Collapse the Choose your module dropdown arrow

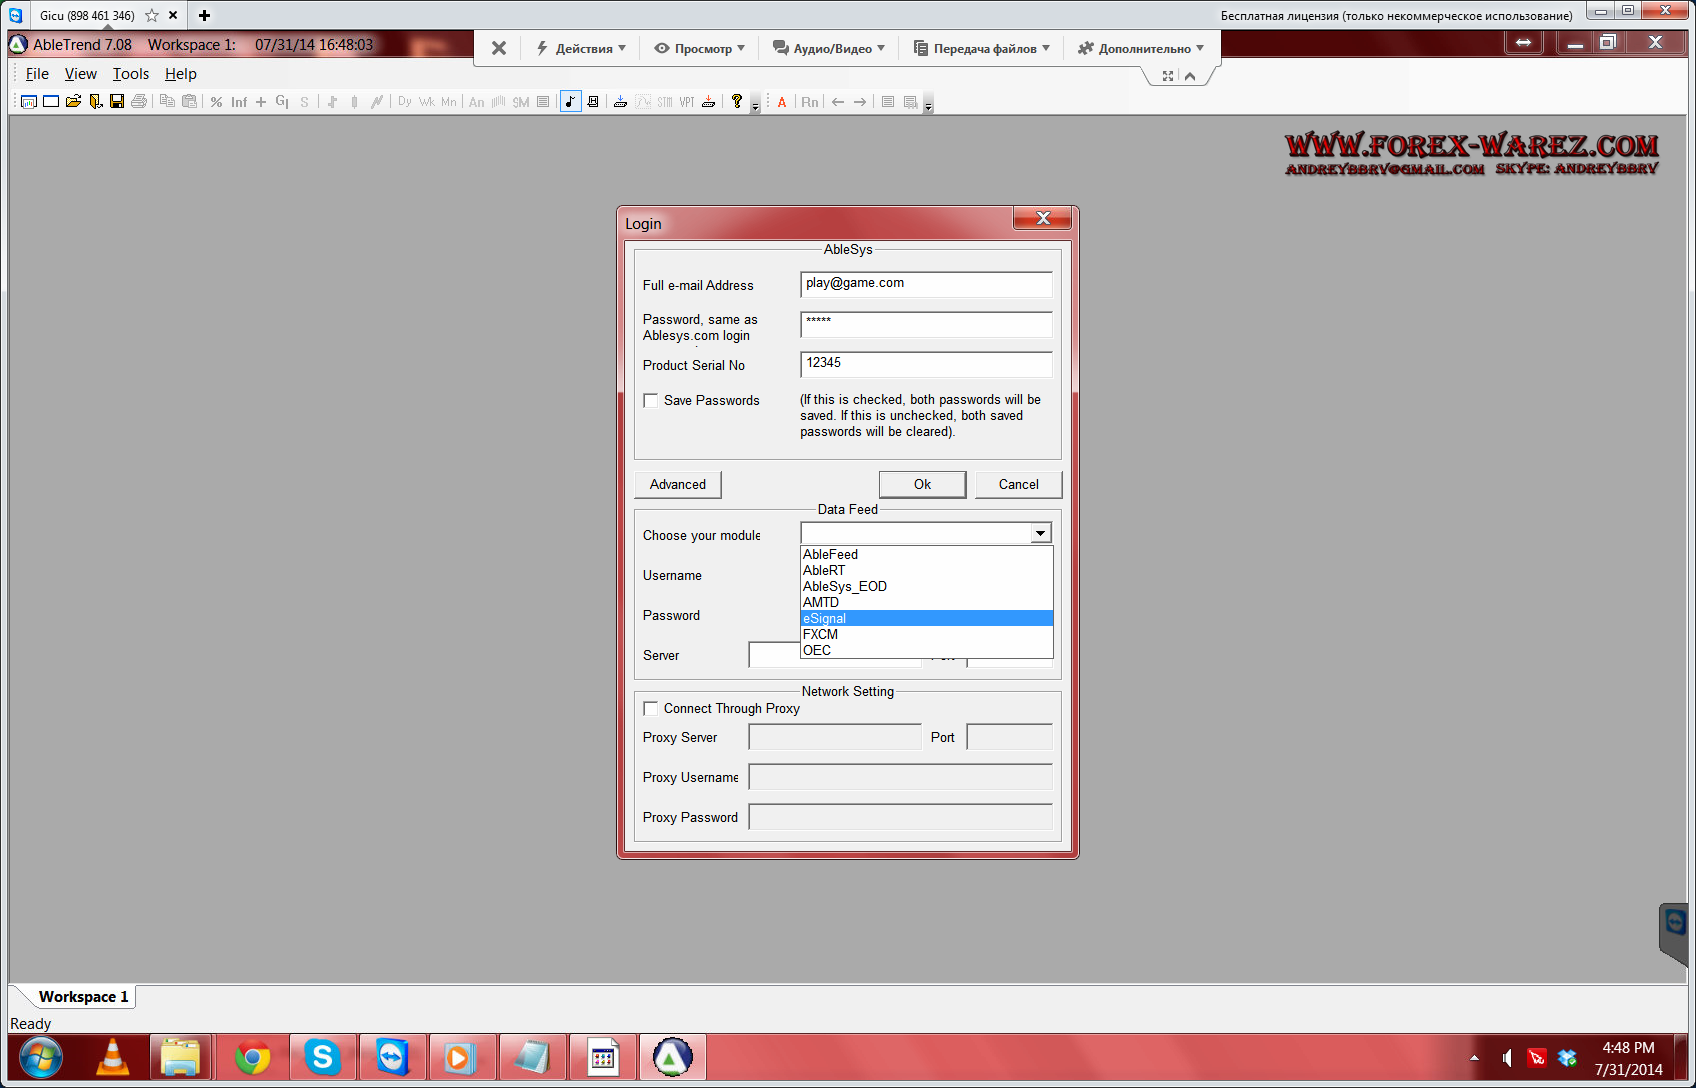1040,533
